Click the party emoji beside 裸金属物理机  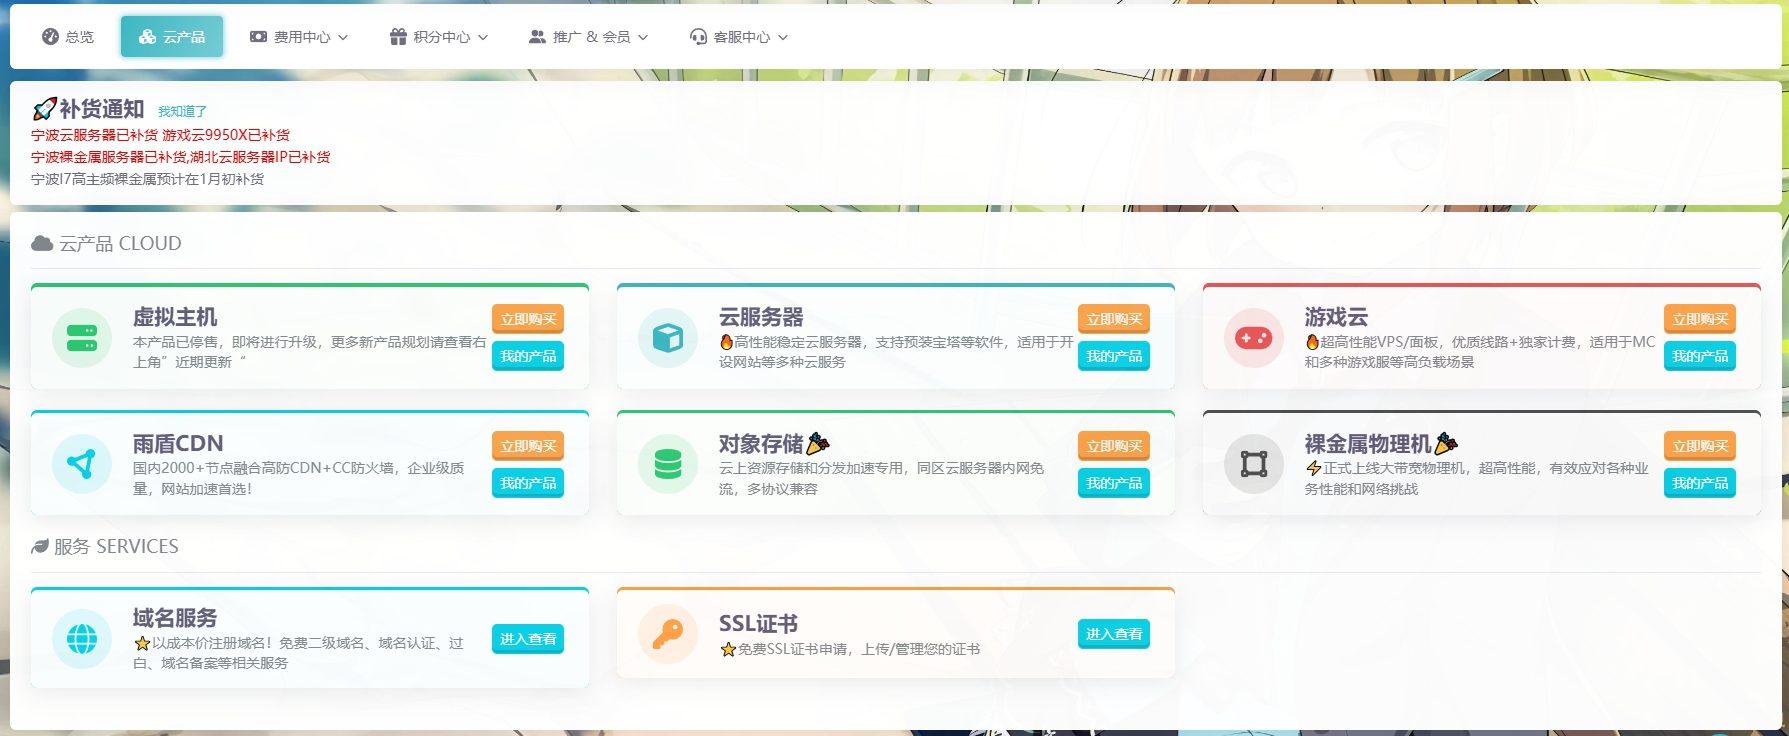point(1446,443)
